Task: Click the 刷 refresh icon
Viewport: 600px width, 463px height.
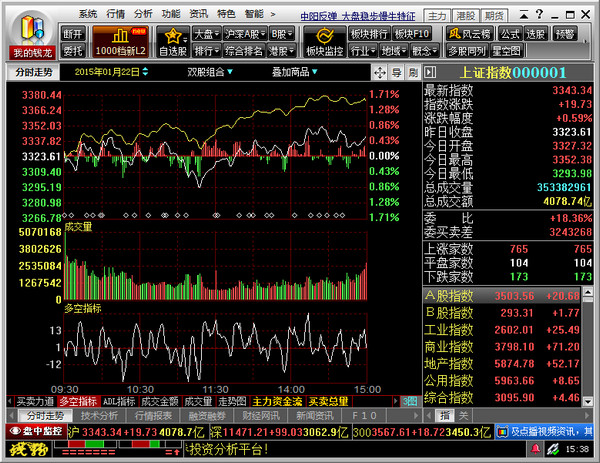Action: coord(415,72)
